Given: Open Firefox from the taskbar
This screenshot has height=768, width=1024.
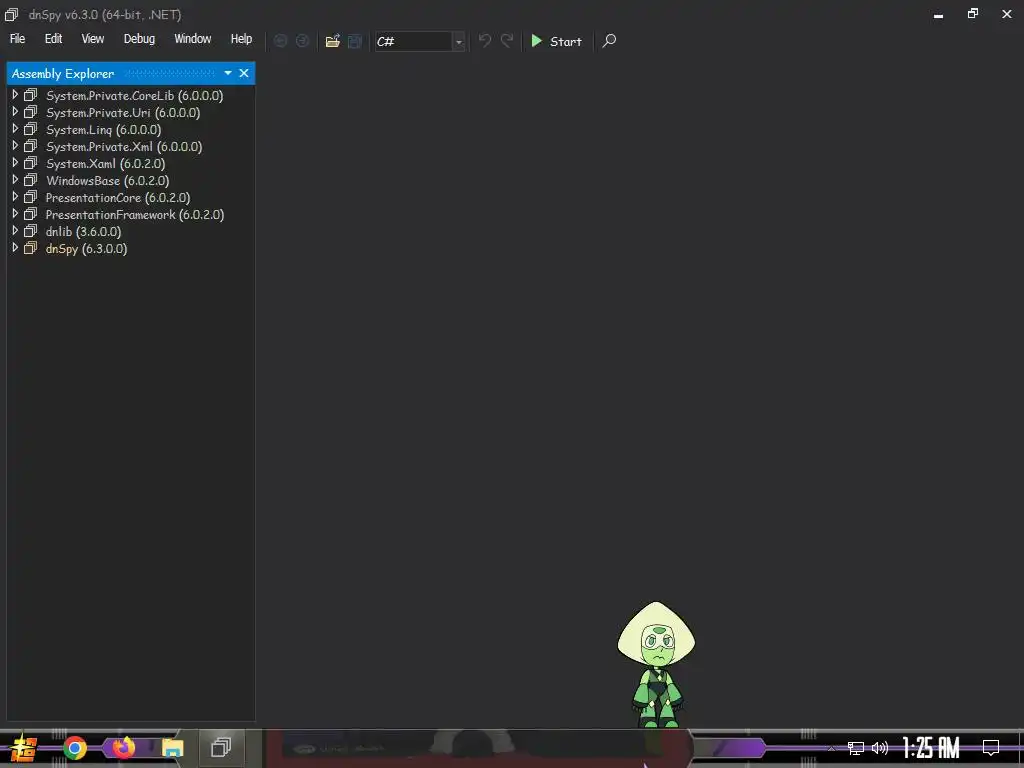Looking at the screenshot, I should [123, 747].
